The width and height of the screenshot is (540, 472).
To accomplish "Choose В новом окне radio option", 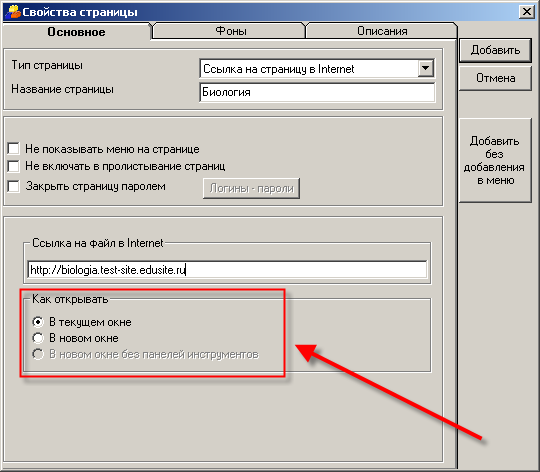I will tap(38, 338).
